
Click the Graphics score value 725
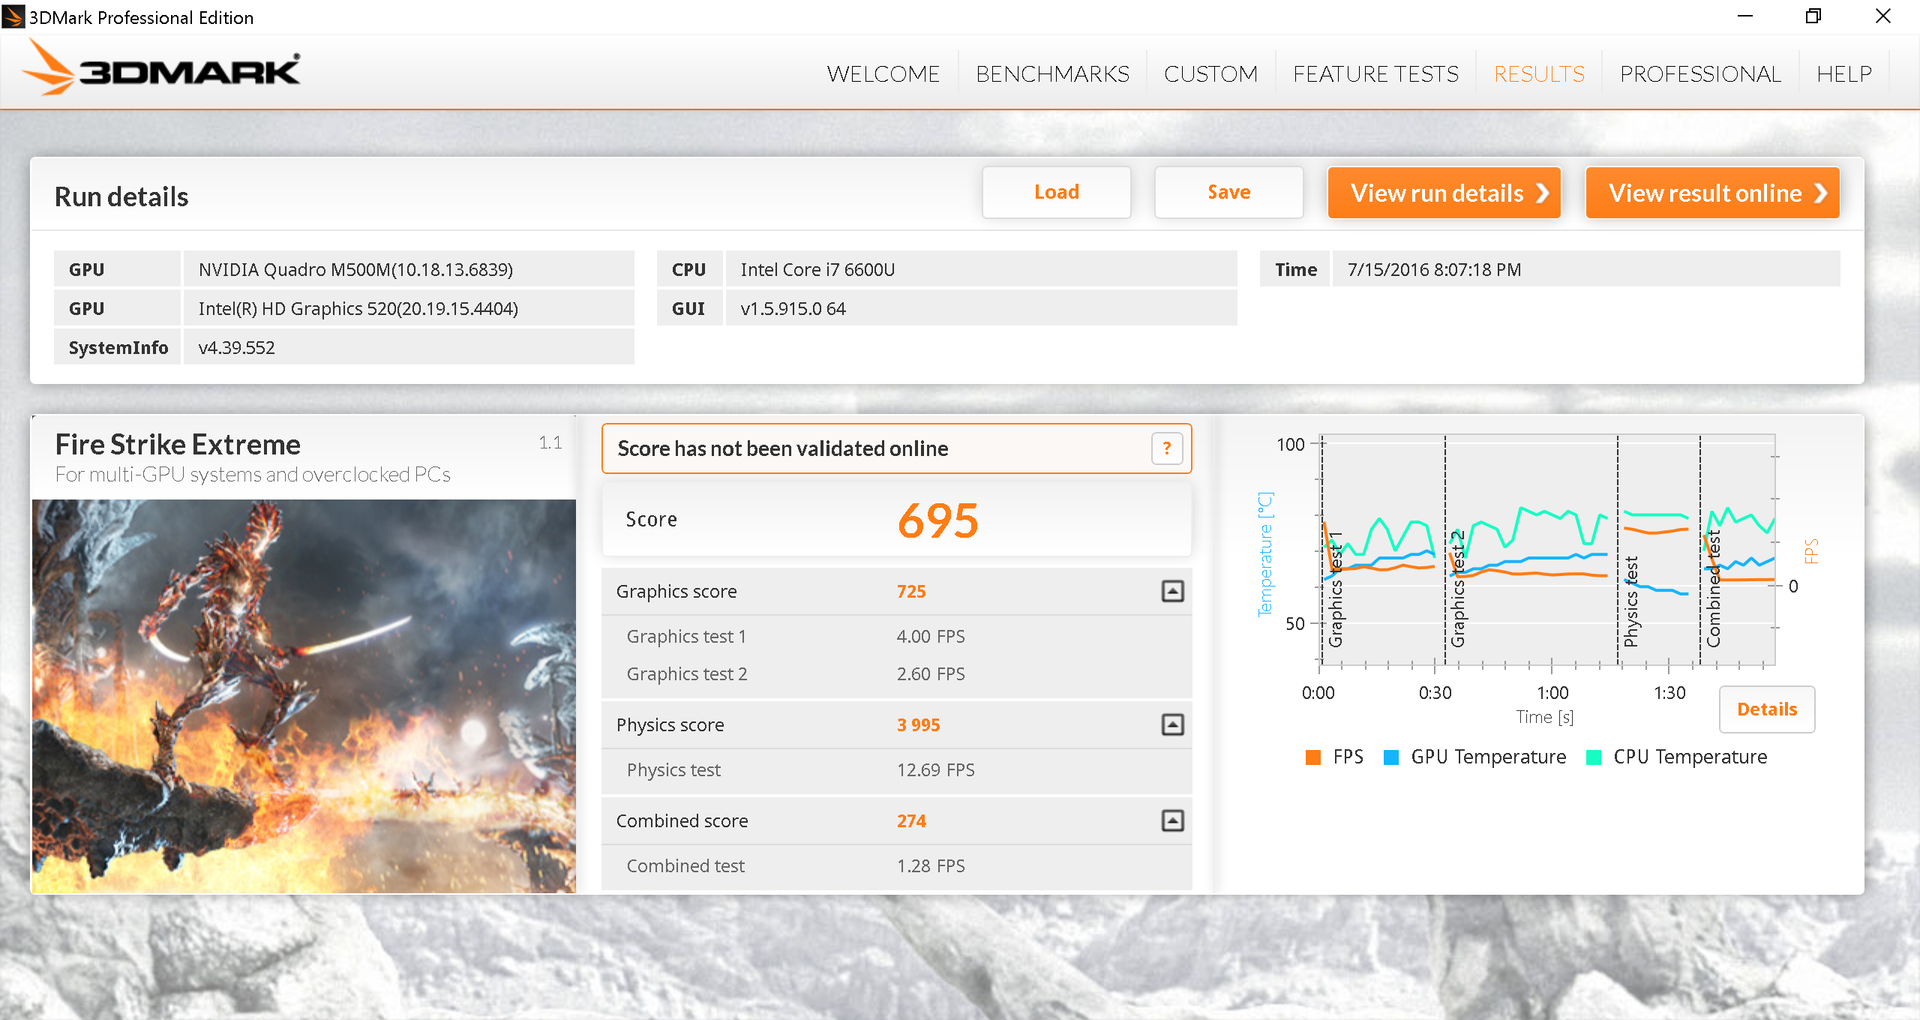click(911, 591)
